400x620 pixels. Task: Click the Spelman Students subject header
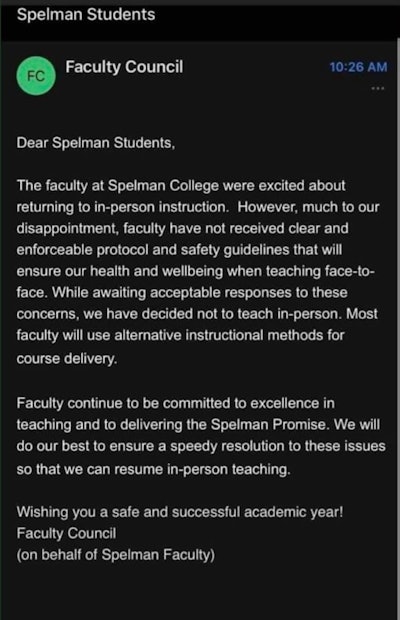[x=86, y=15]
